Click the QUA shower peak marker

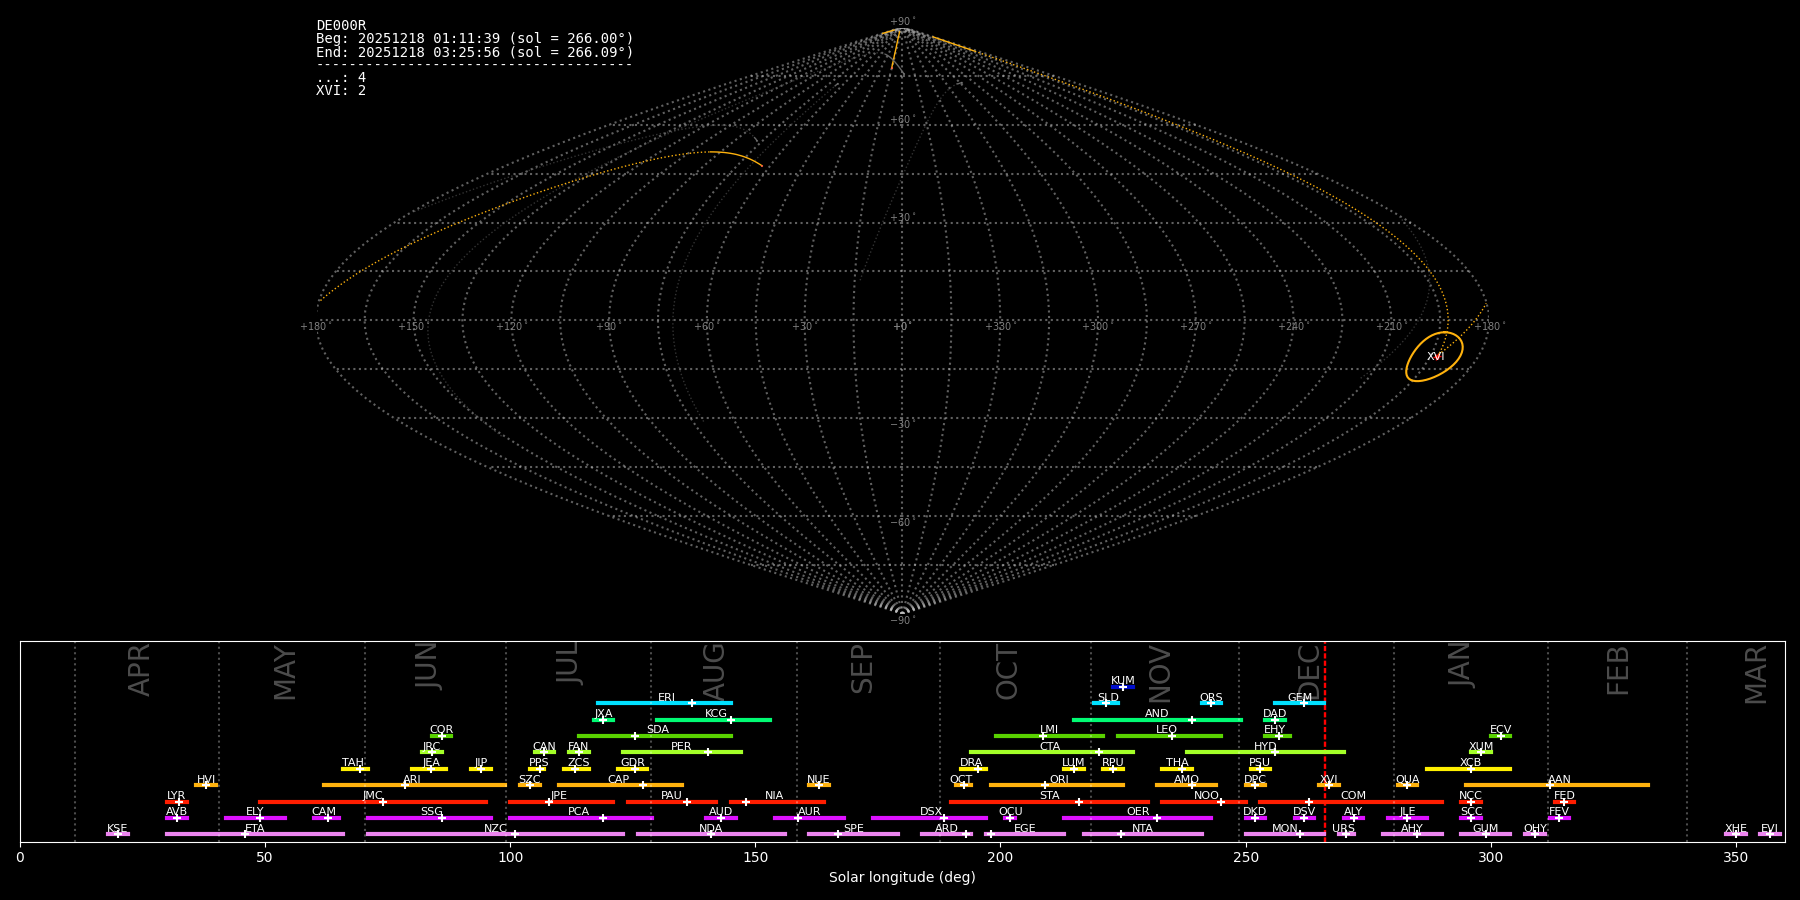tap(1406, 785)
